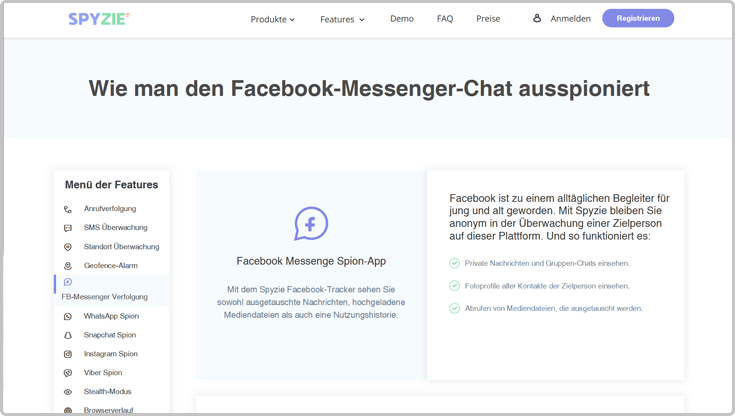Click checkmark beside Private Nachrichten und Gruppen-Chats
This screenshot has height=416, width=735.
point(454,263)
